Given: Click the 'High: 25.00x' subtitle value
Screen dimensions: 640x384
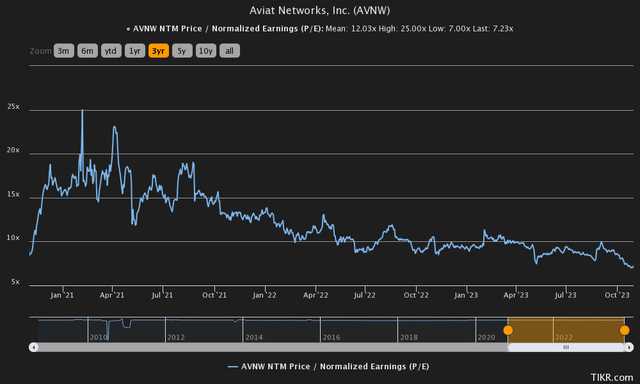Looking at the screenshot, I should [402, 29].
